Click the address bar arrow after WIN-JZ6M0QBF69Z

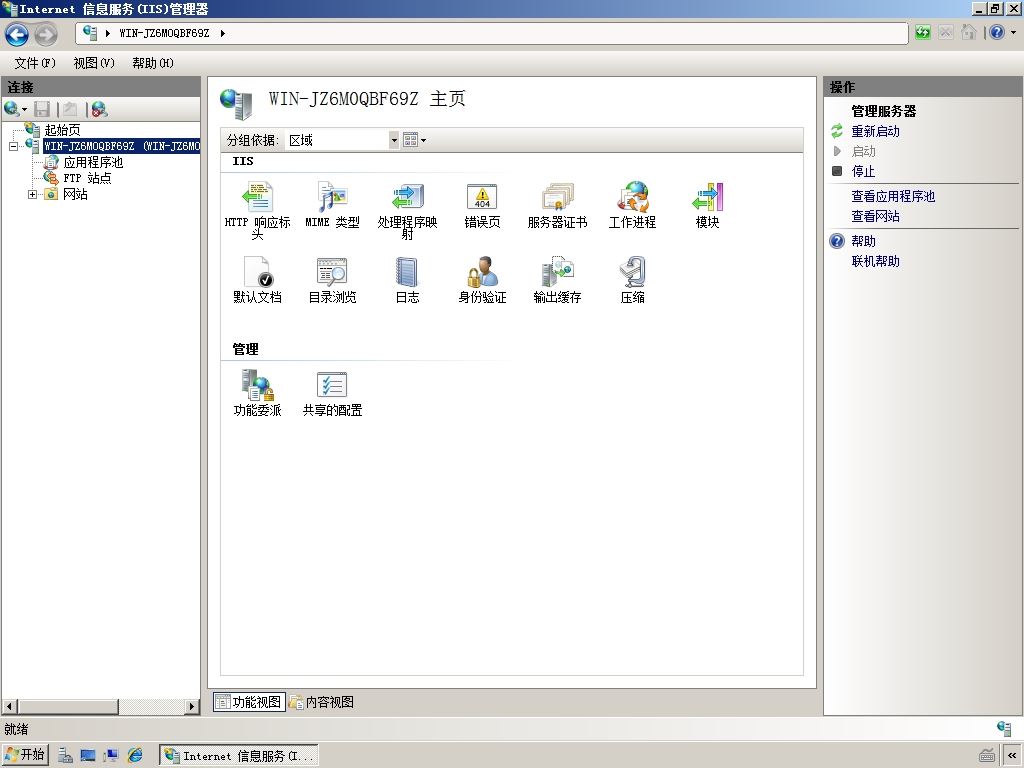[x=223, y=33]
